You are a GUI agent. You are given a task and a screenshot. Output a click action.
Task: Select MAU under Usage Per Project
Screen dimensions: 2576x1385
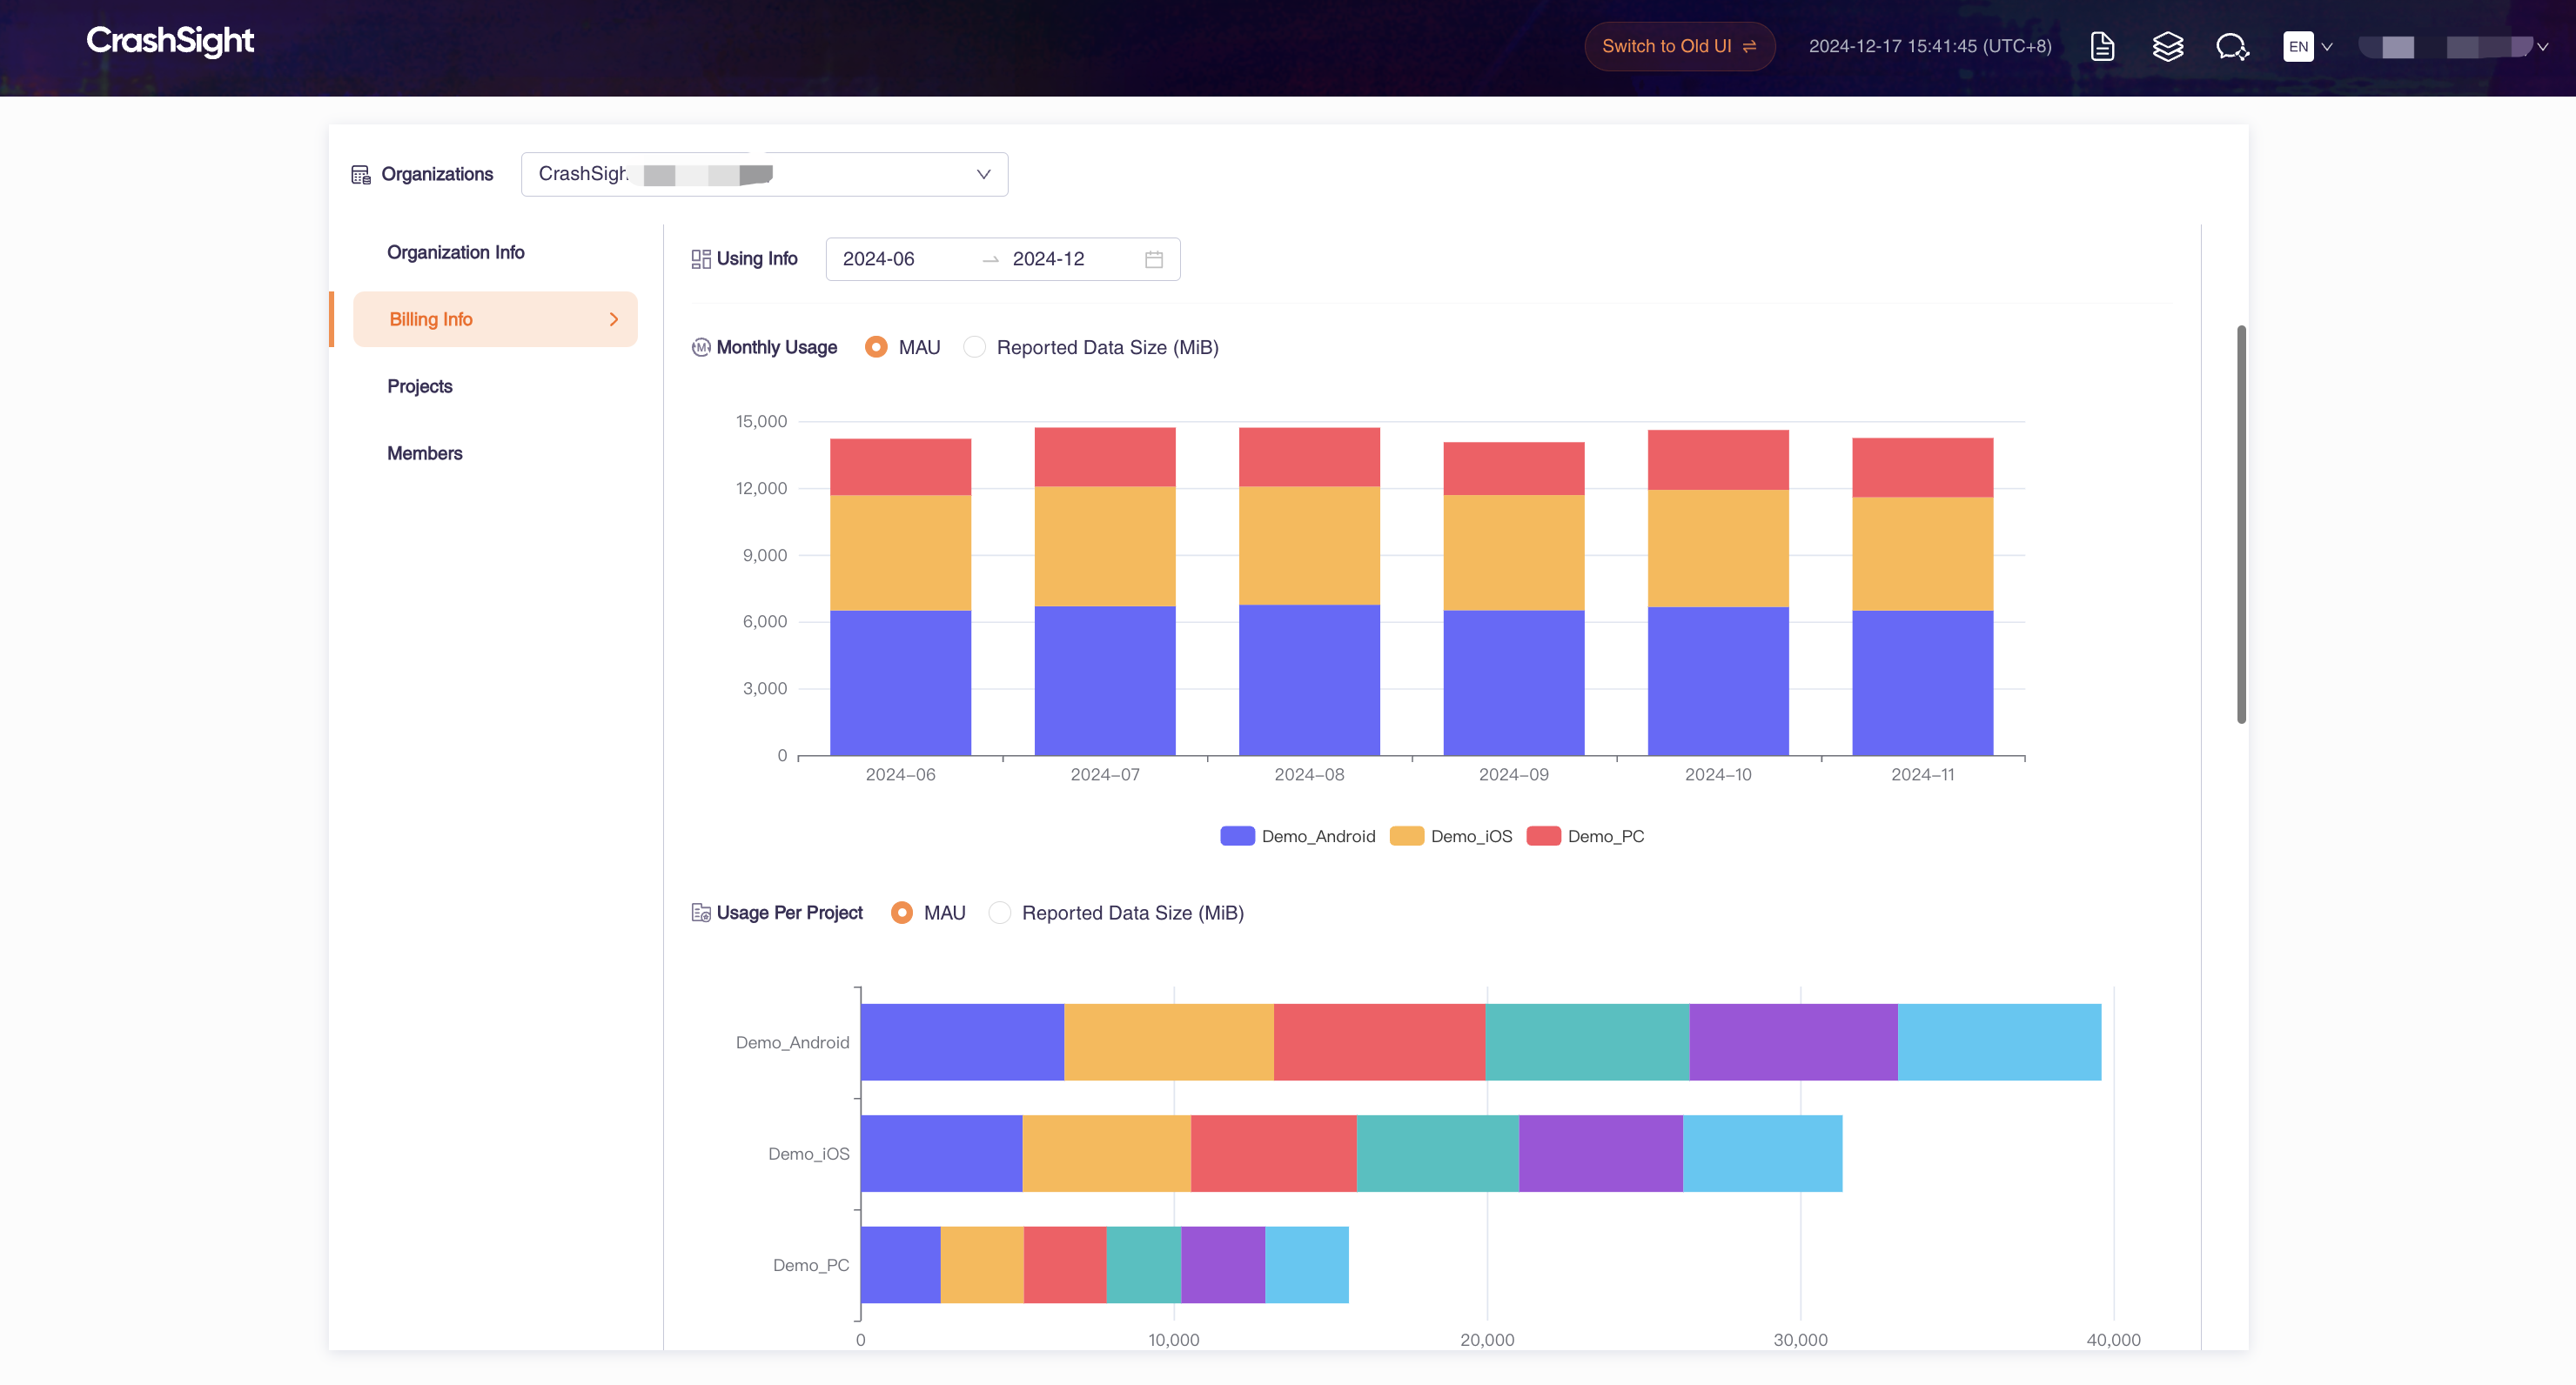click(x=901, y=912)
